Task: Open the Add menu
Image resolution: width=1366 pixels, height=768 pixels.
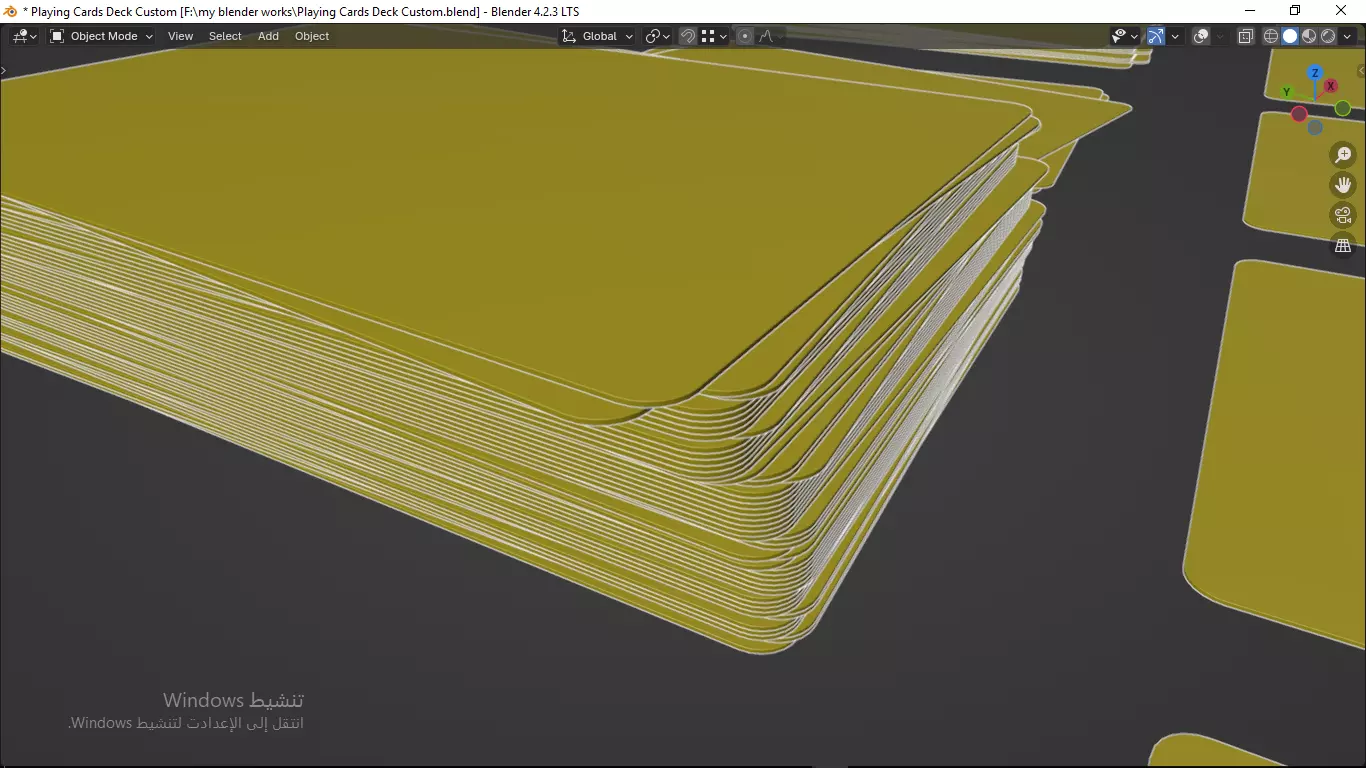Action: coord(268,36)
